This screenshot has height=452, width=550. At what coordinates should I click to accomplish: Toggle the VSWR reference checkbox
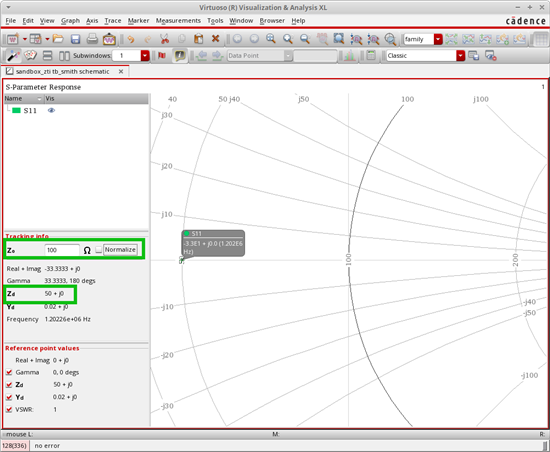coord(9,410)
